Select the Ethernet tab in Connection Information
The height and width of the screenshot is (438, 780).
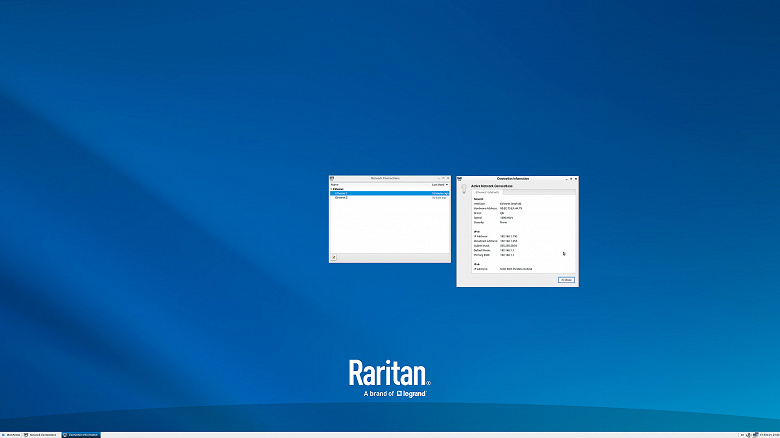click(487, 192)
